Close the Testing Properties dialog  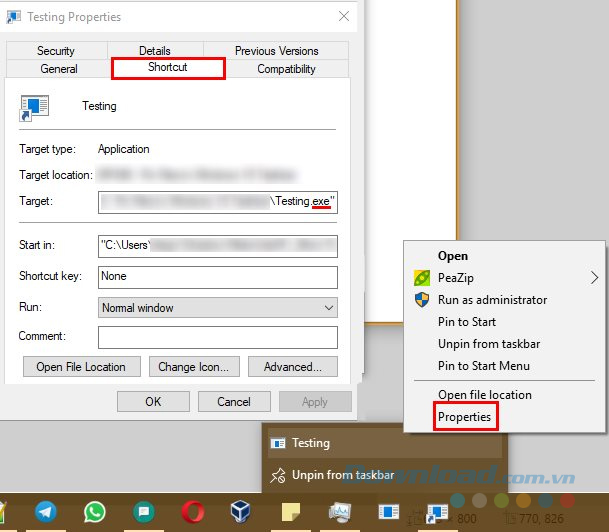[x=344, y=16]
